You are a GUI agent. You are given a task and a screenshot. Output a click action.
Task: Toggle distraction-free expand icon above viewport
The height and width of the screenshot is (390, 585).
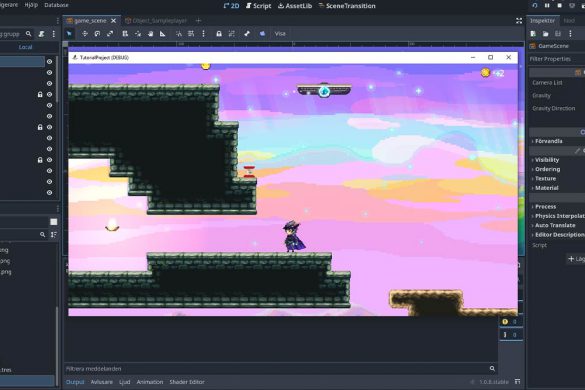pyautogui.click(x=519, y=21)
